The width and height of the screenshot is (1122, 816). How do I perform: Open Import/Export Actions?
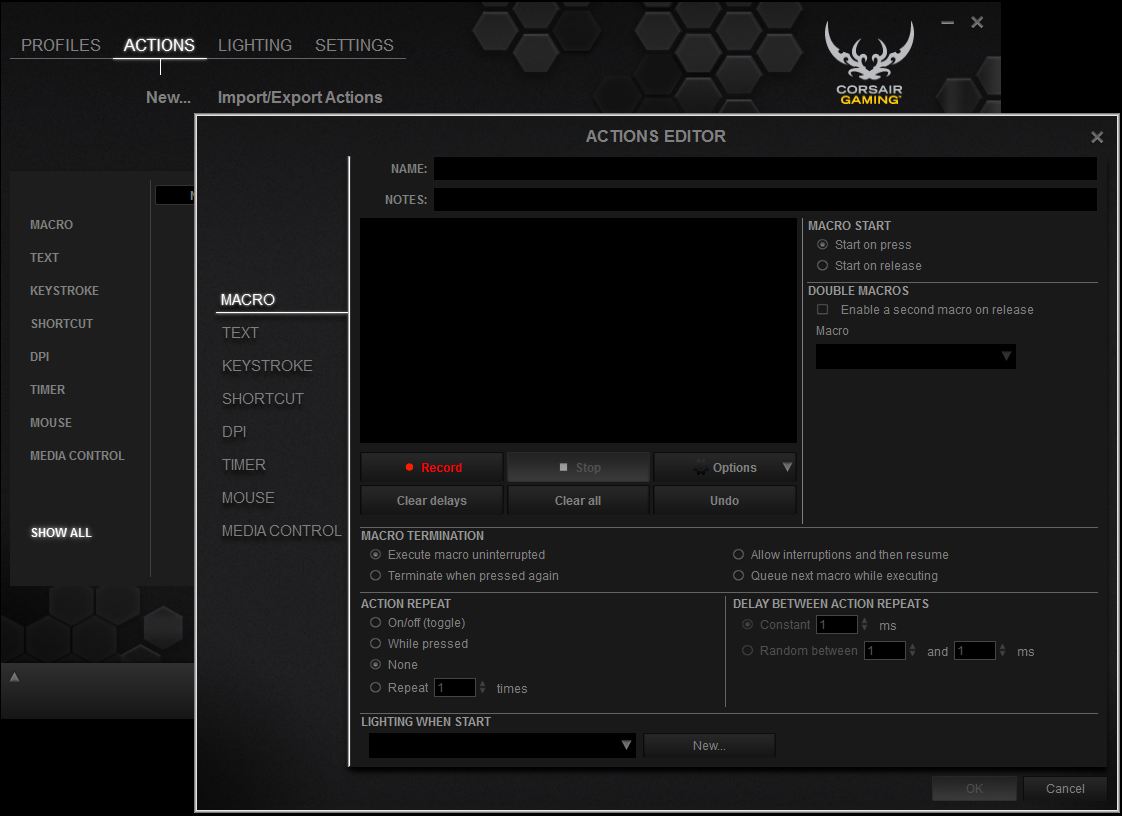pos(300,97)
